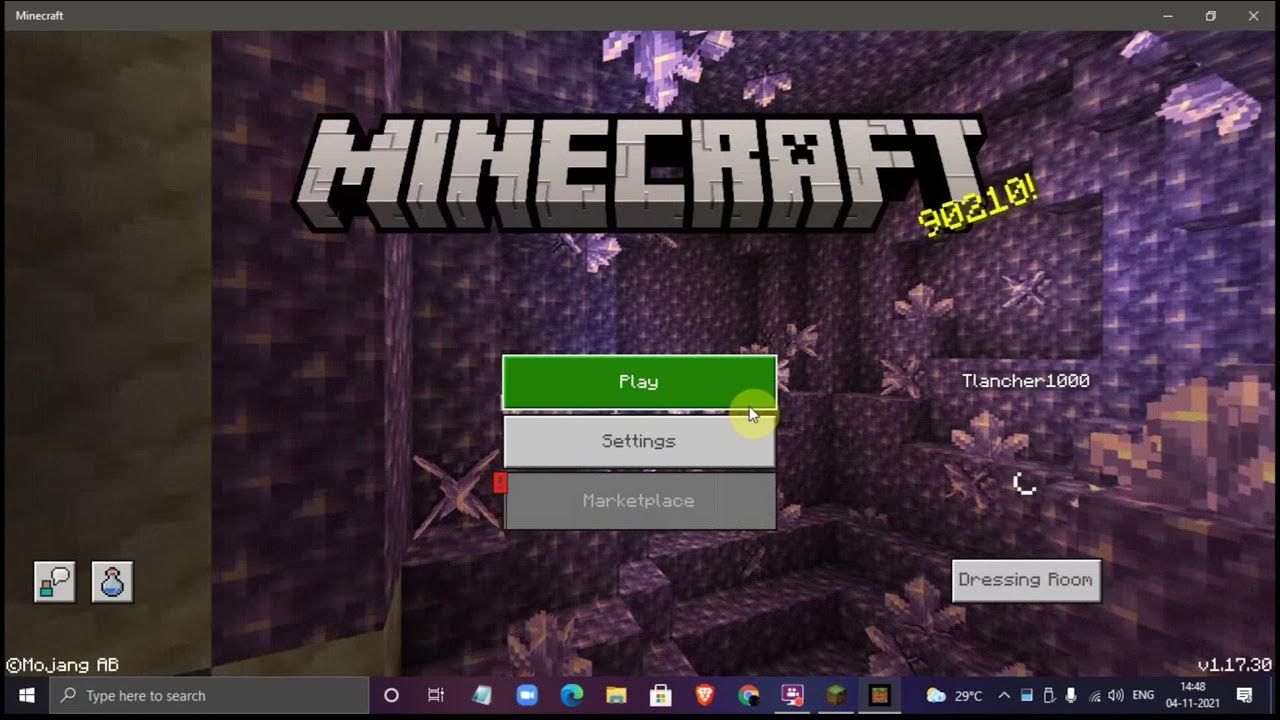Click the red Marketplace alert badge

(x=500, y=484)
